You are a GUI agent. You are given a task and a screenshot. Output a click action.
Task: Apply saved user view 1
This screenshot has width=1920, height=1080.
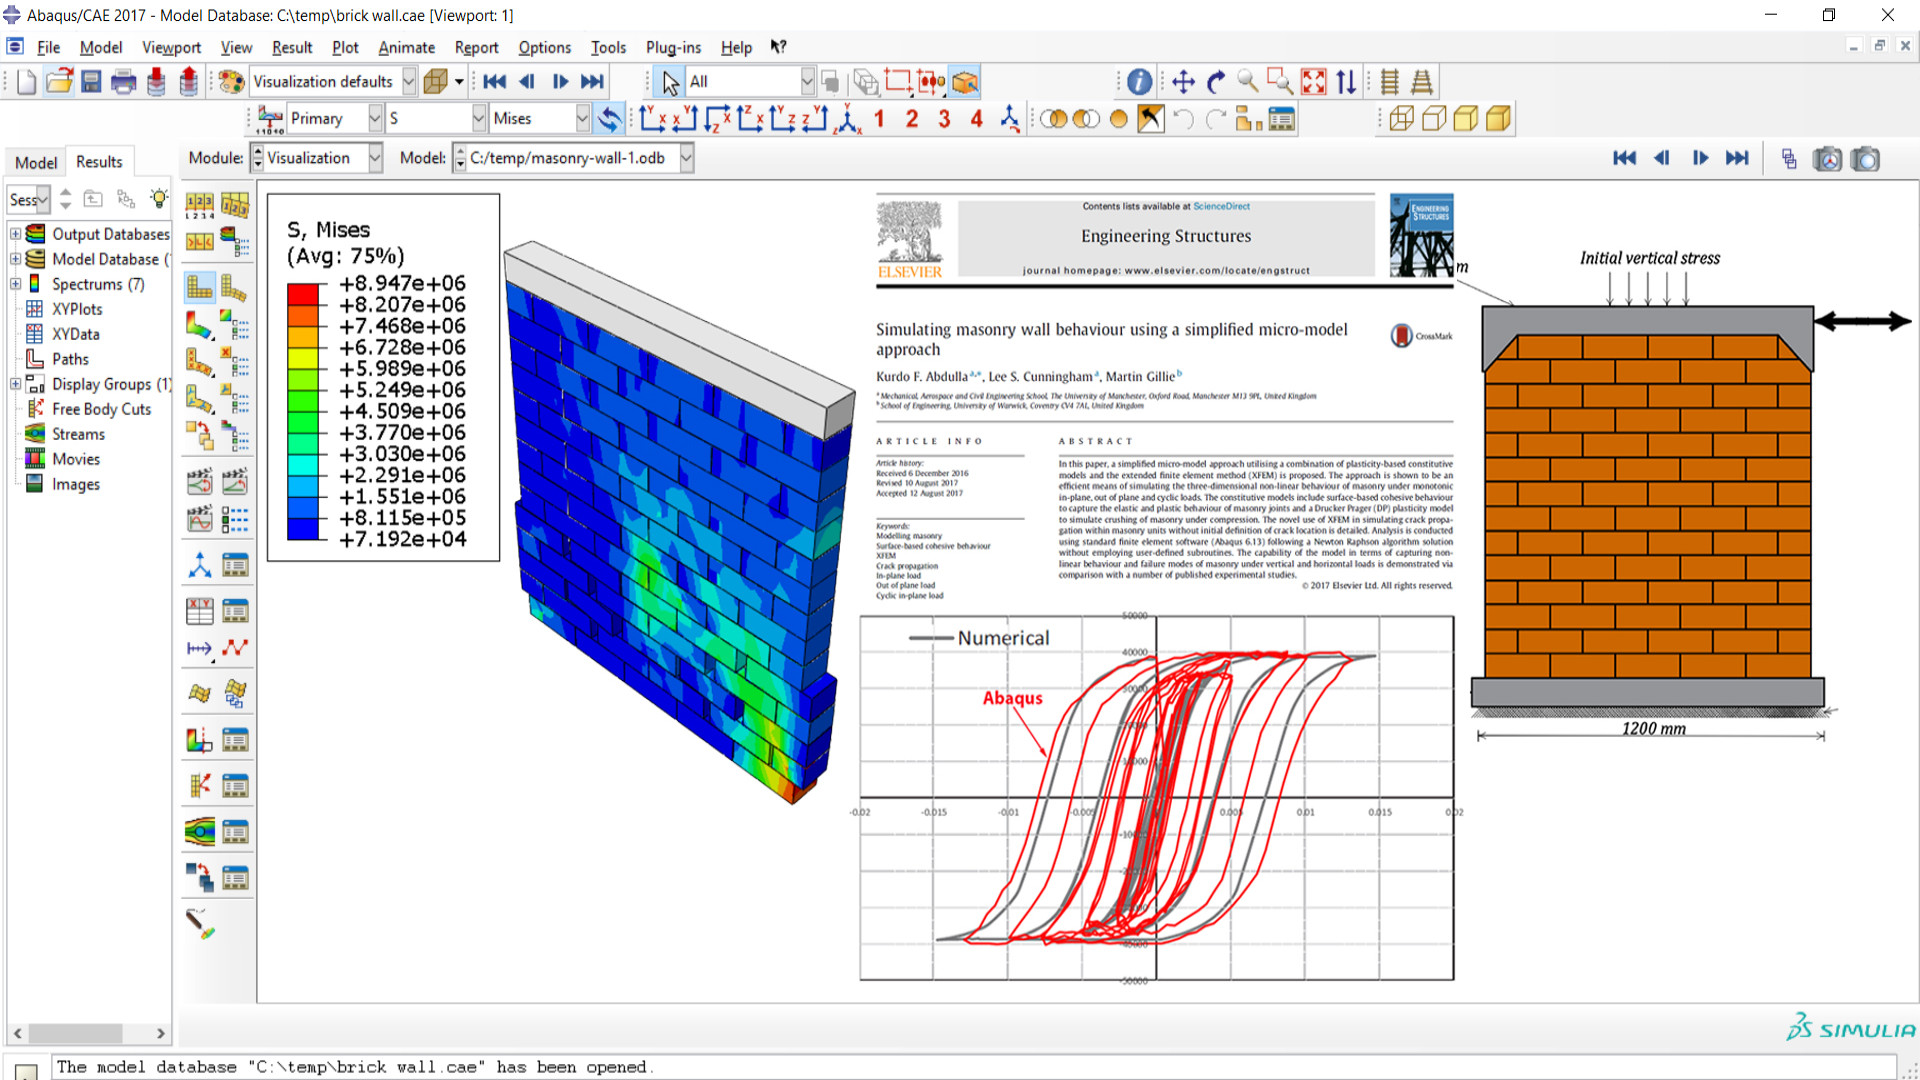(x=879, y=119)
